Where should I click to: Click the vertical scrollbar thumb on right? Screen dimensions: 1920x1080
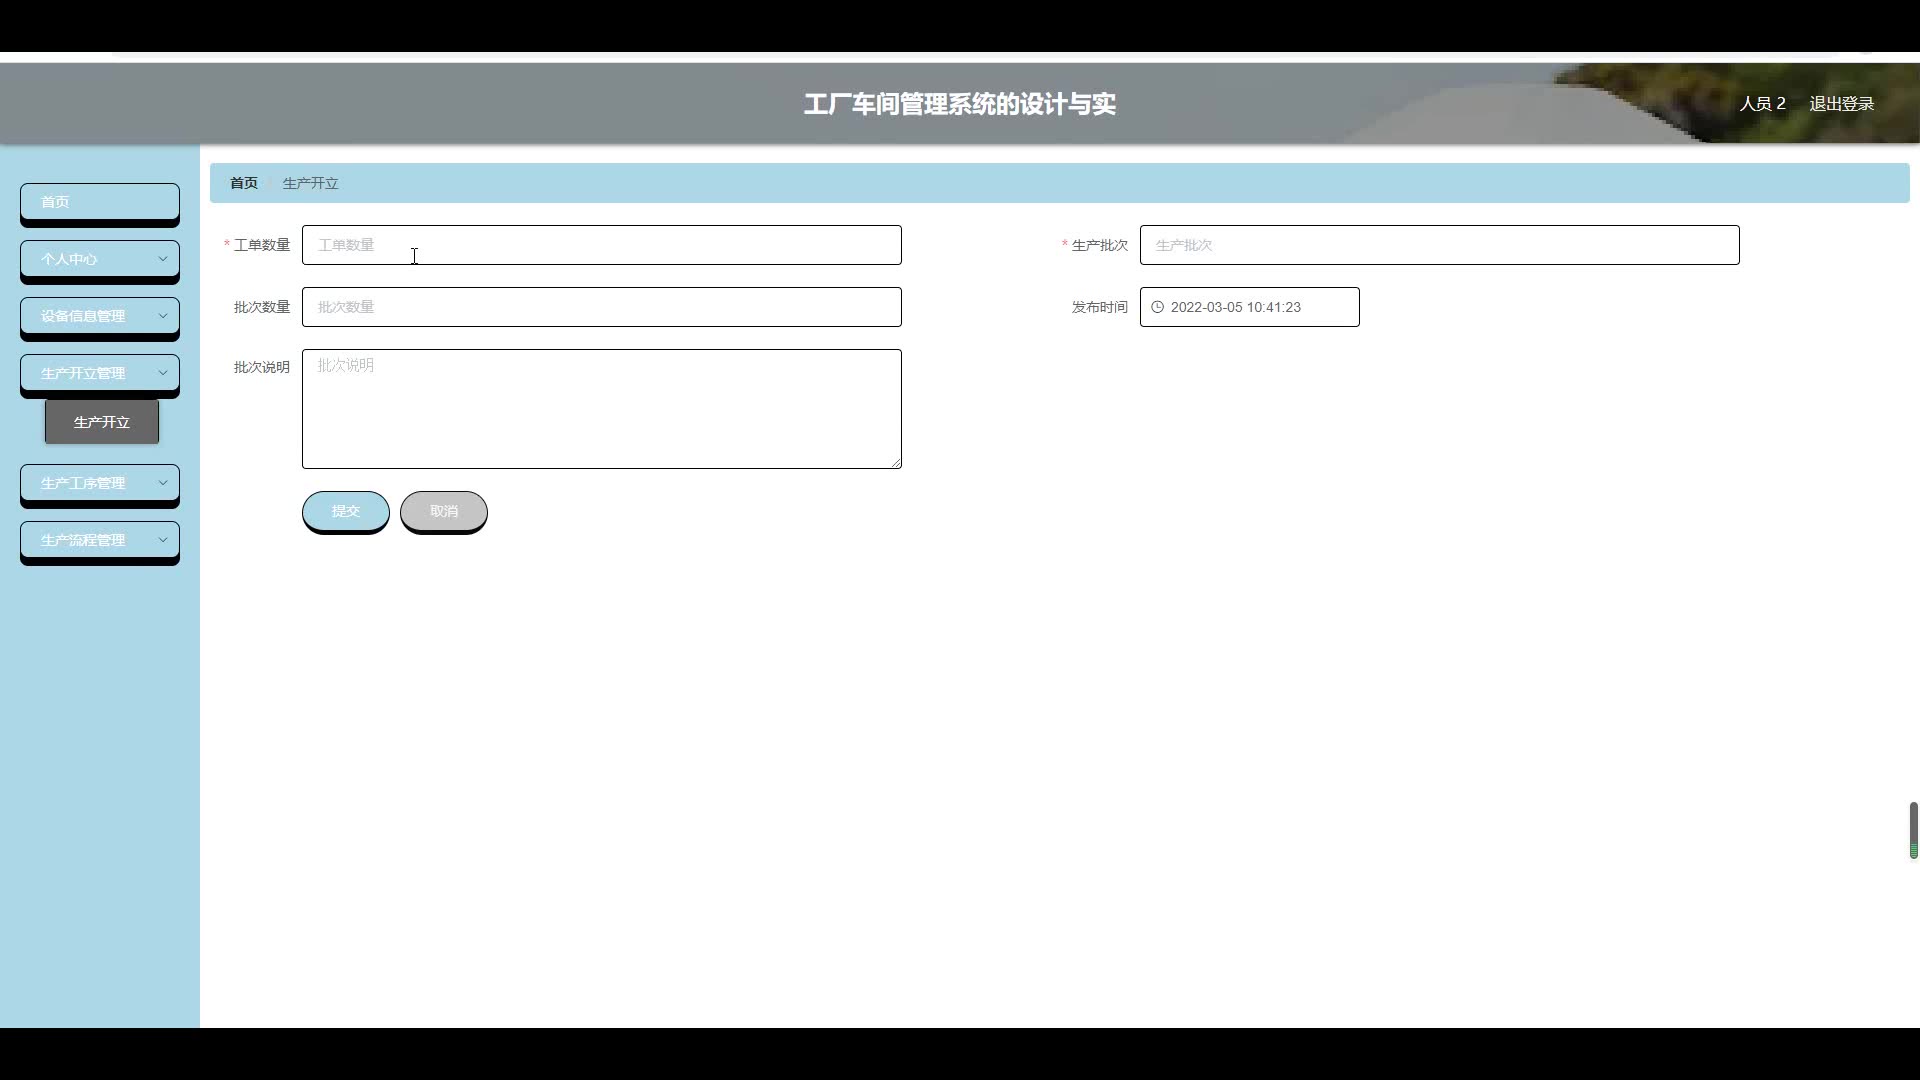click(x=1913, y=829)
